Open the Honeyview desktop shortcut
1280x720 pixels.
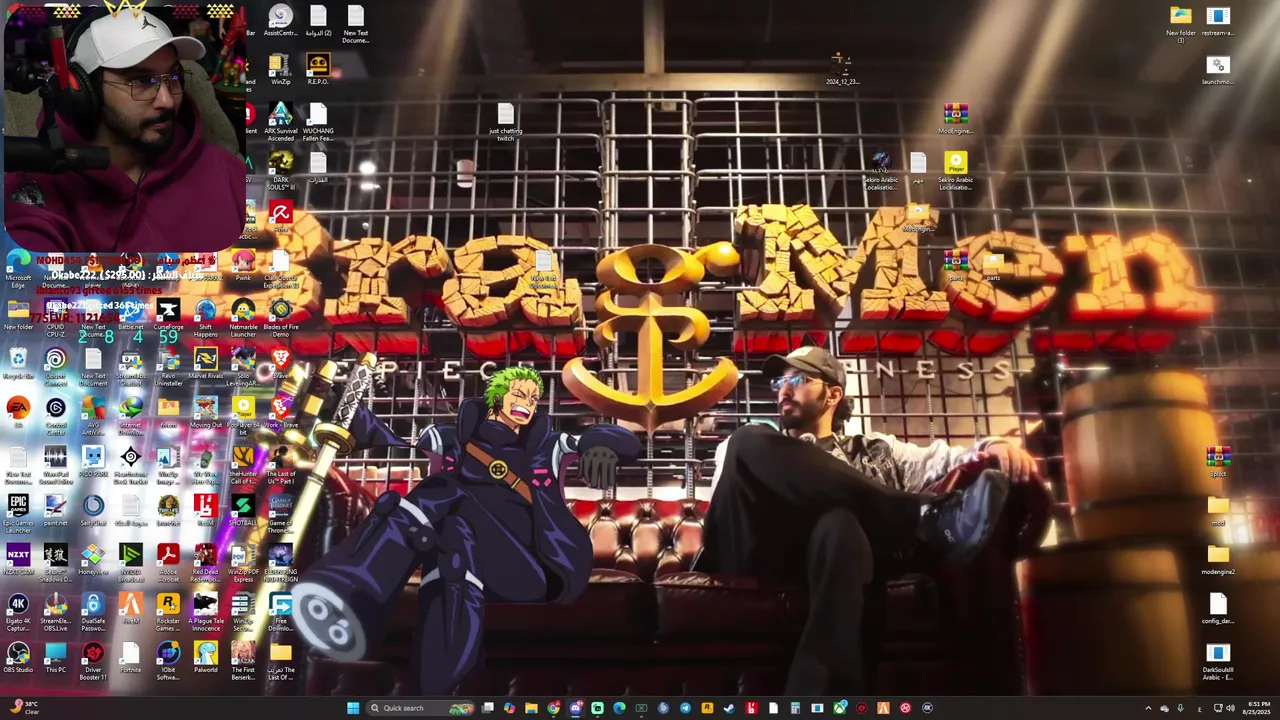(x=93, y=560)
